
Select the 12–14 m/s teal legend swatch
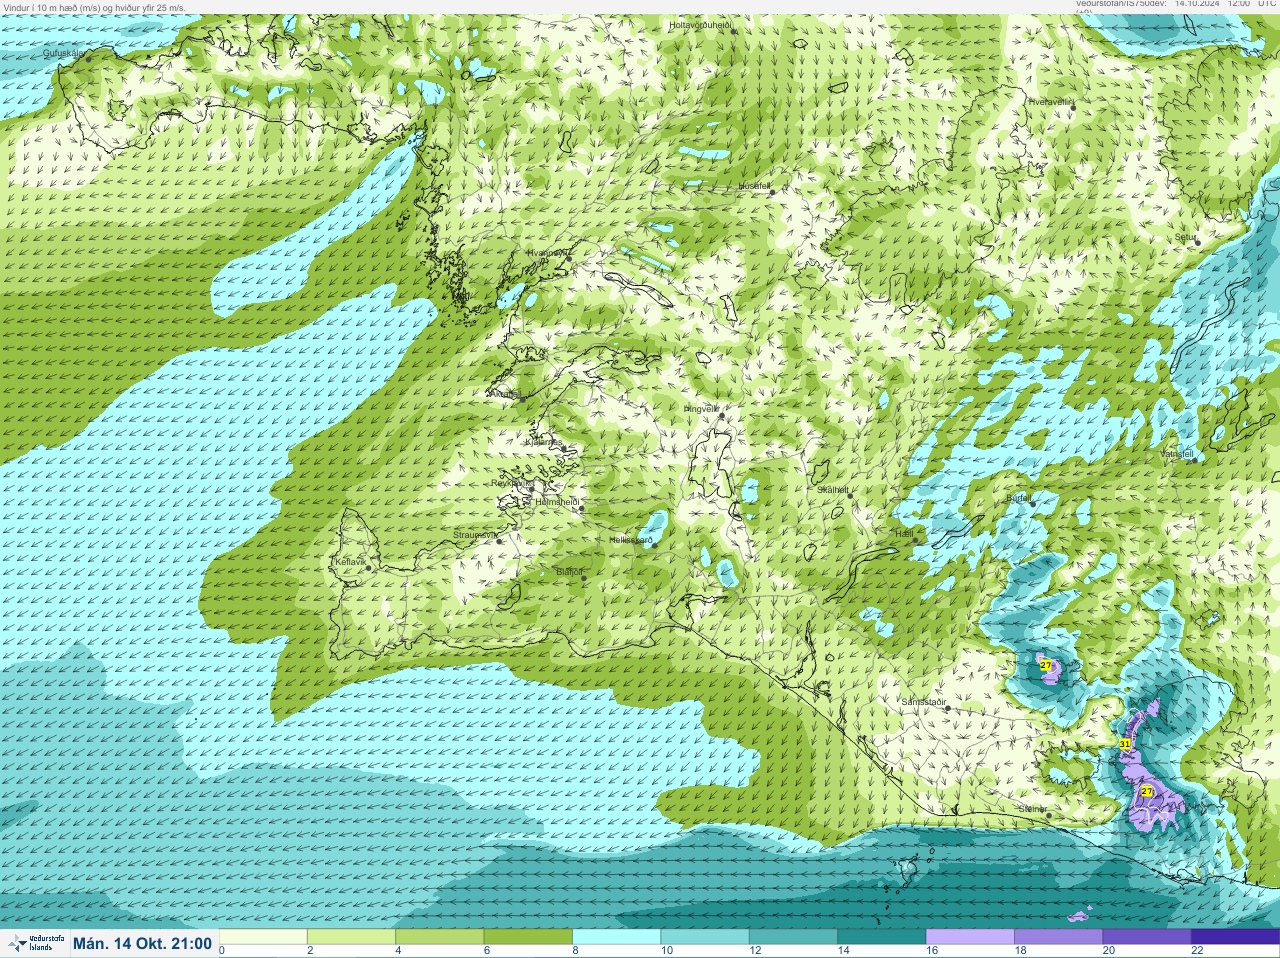[793, 937]
